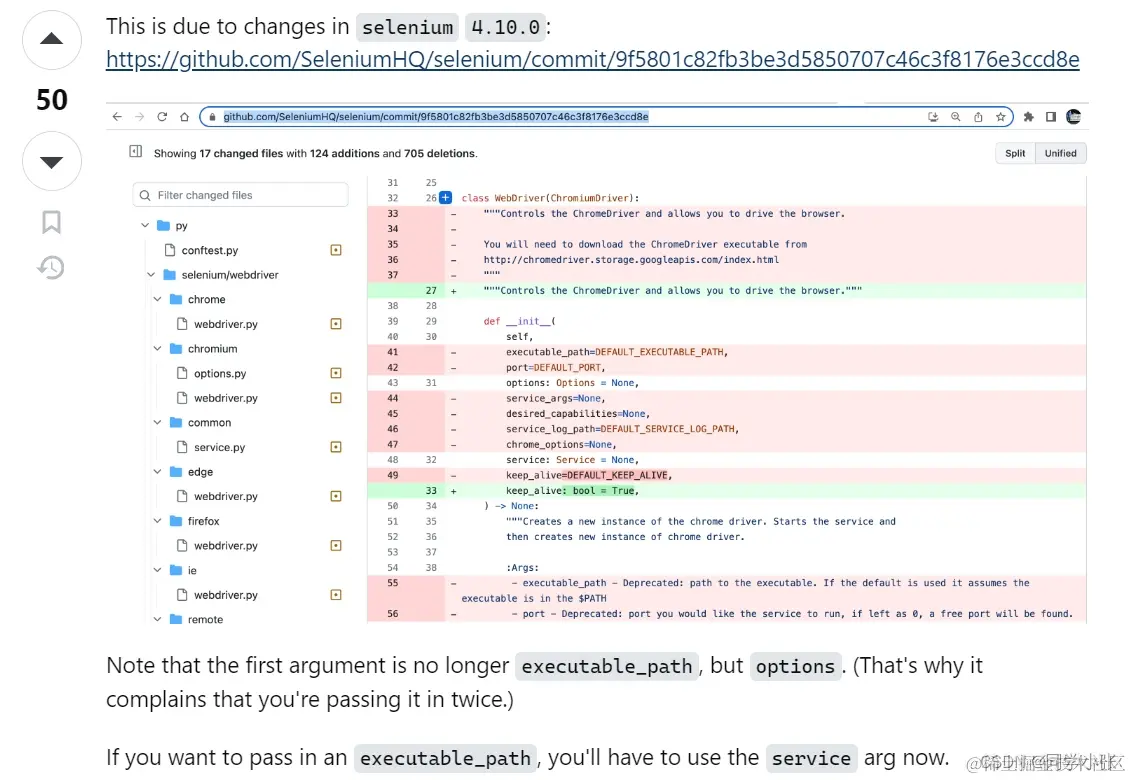Collapse the firefox folder
This screenshot has height=780, width=1132.
pyautogui.click(x=157, y=521)
